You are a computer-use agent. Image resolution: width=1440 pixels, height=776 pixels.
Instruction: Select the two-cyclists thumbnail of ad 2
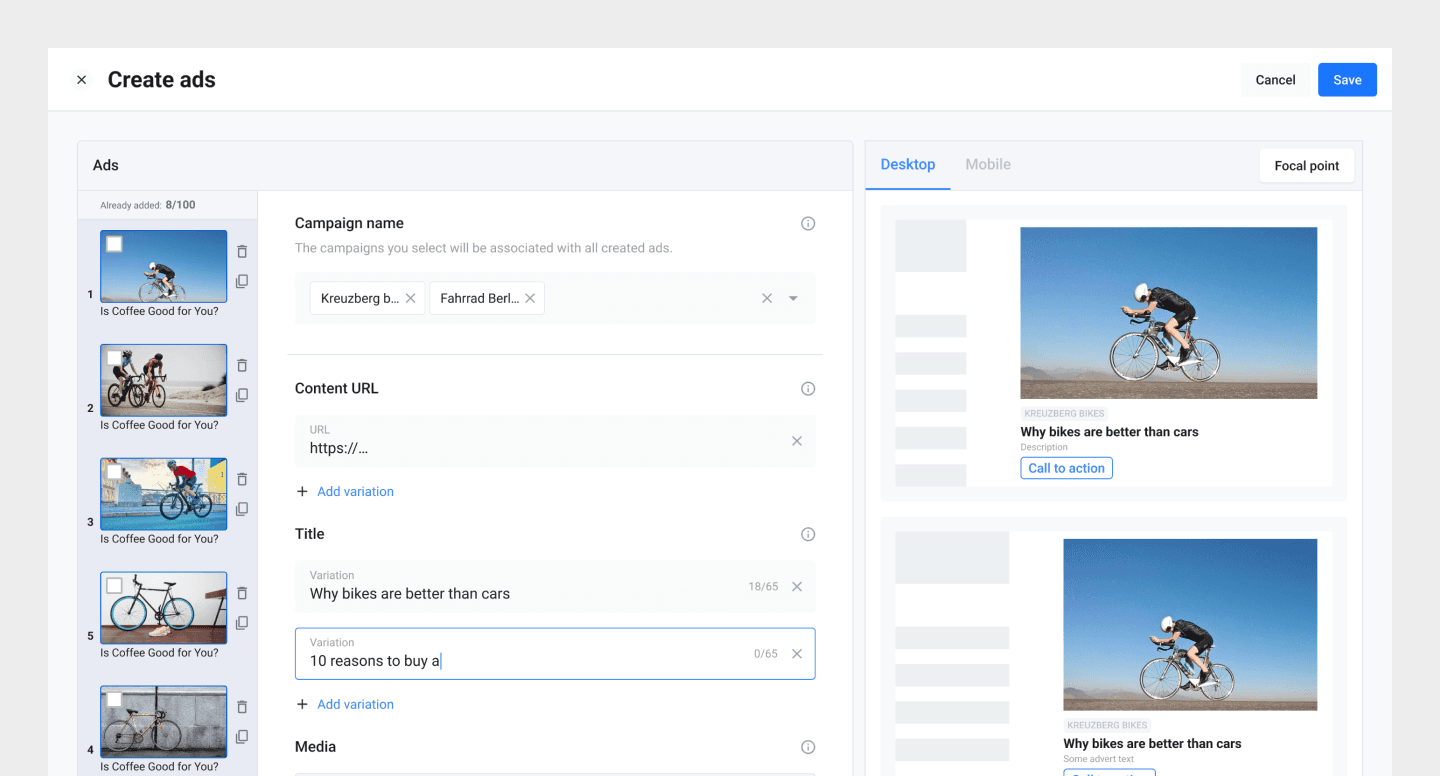[164, 381]
